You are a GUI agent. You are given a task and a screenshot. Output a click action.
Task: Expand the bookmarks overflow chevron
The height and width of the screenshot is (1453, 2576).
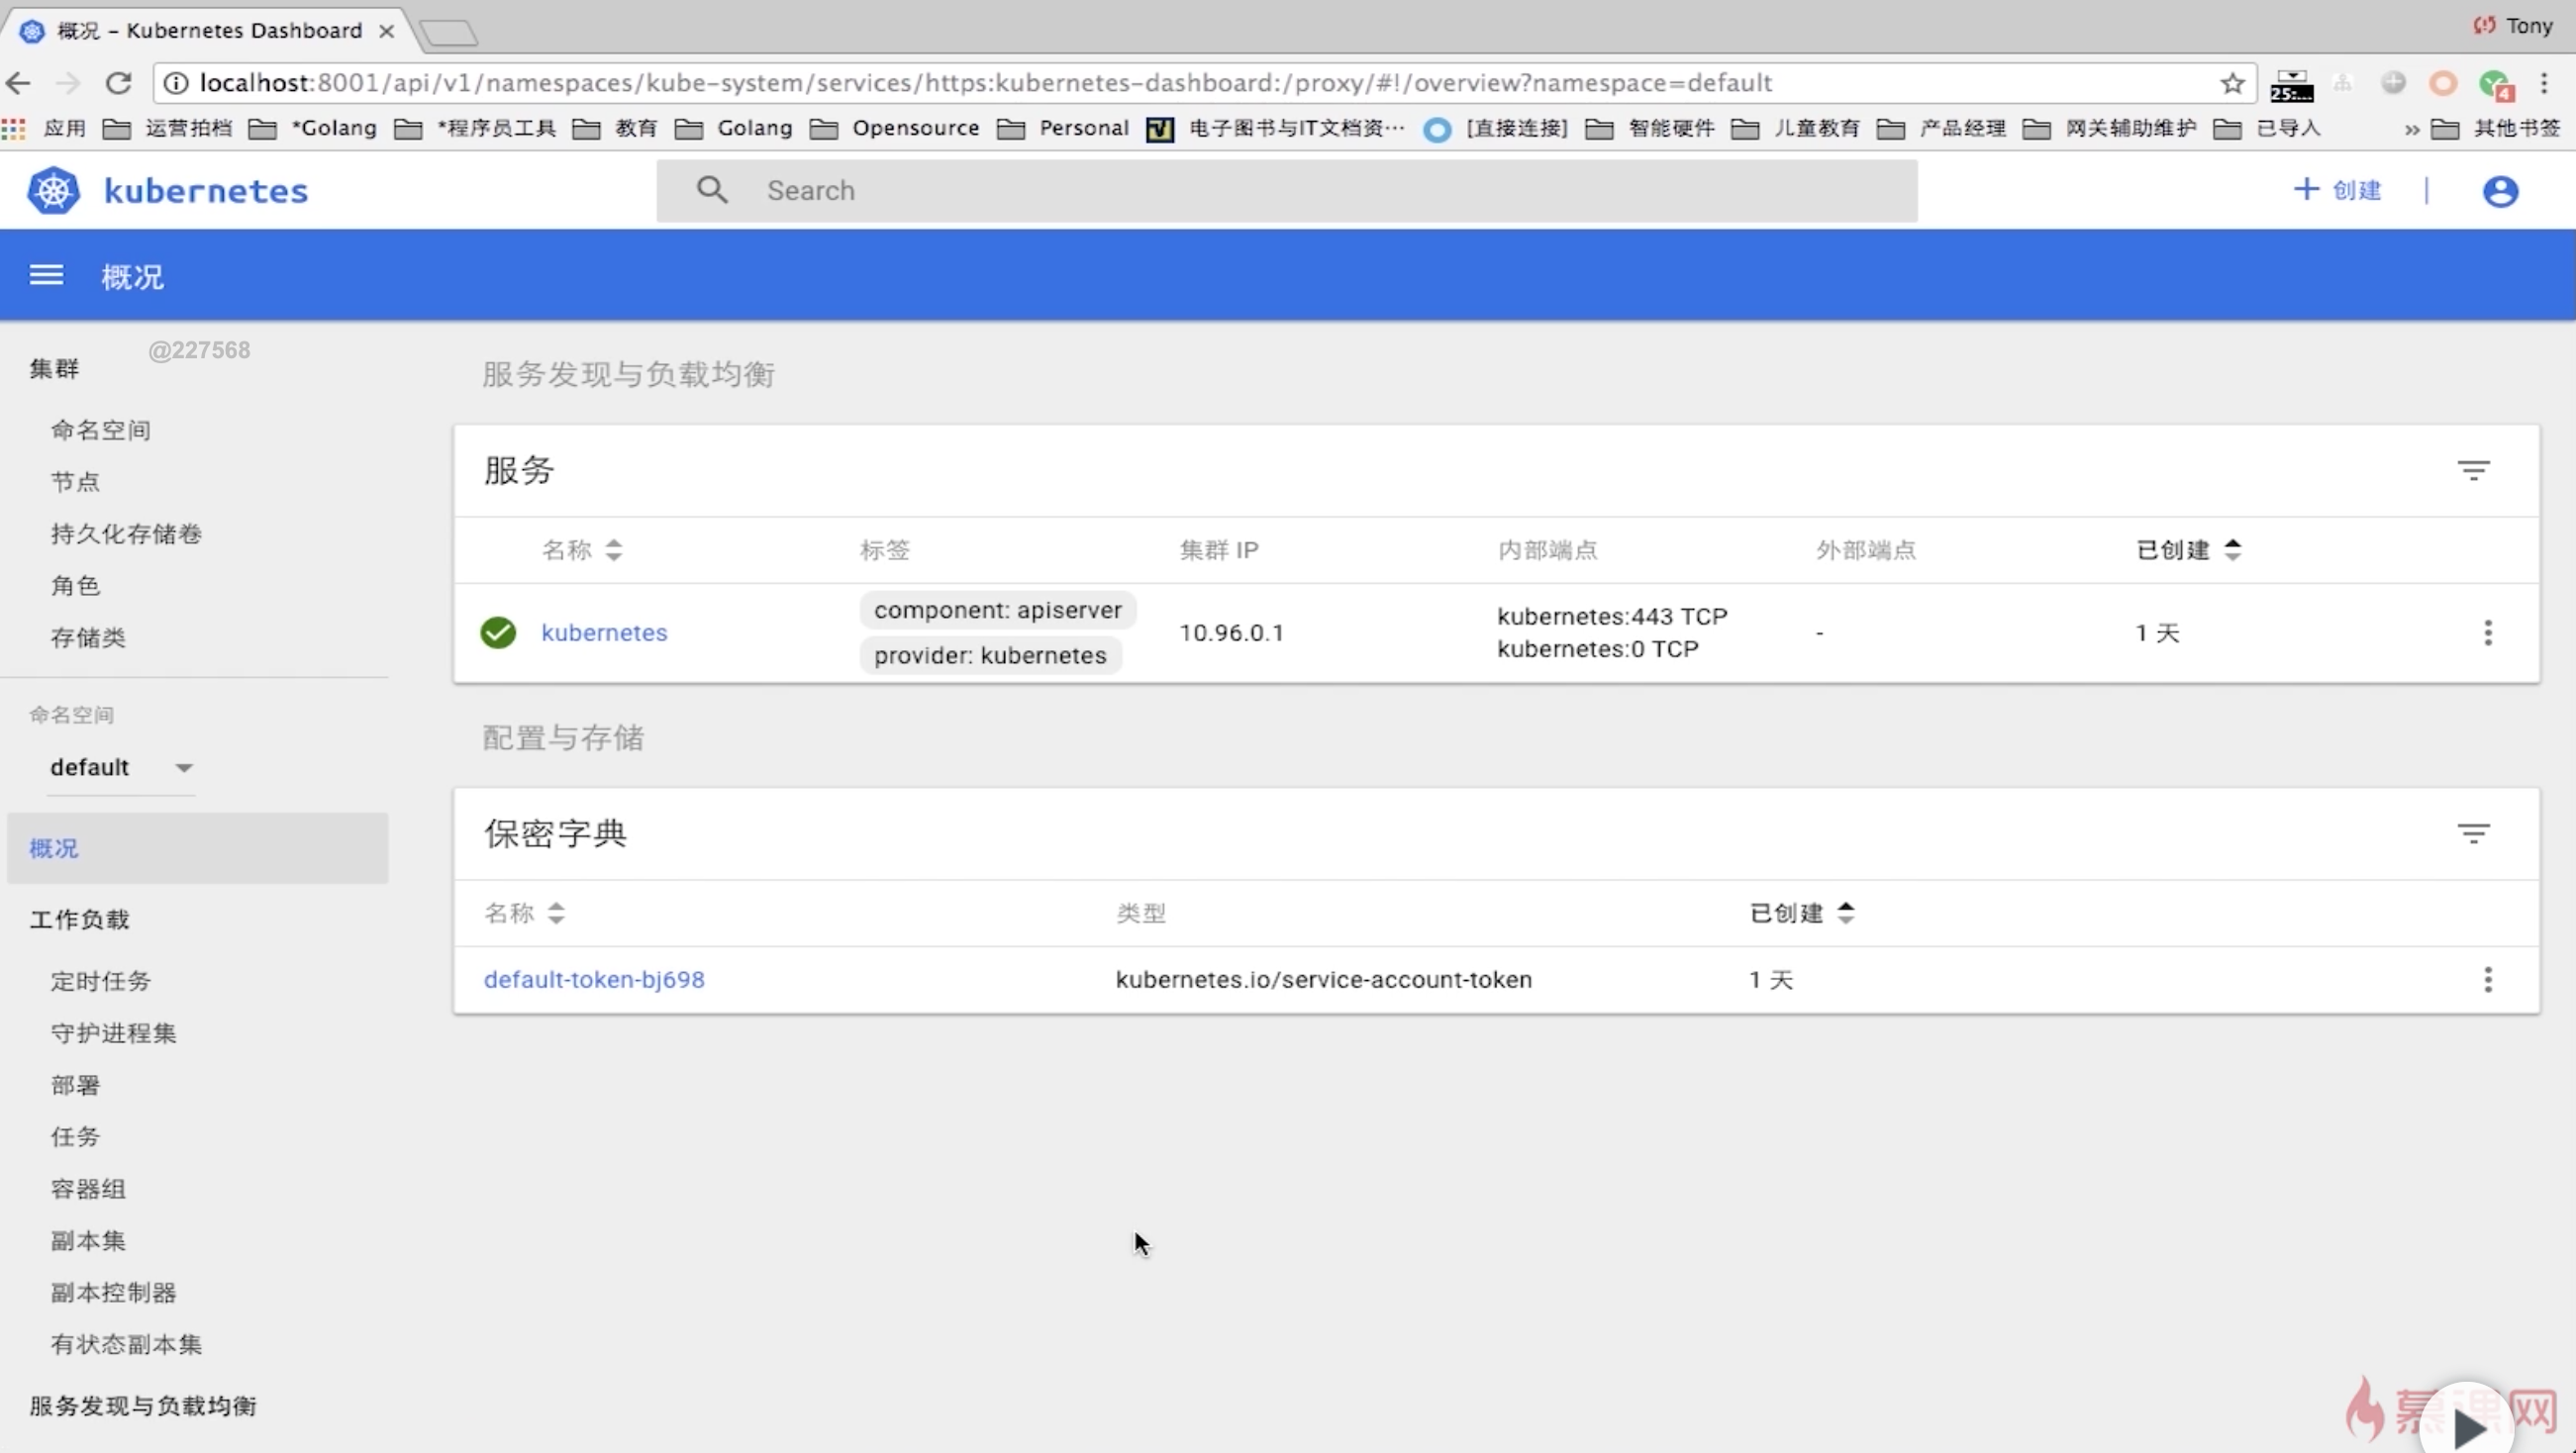point(2411,129)
